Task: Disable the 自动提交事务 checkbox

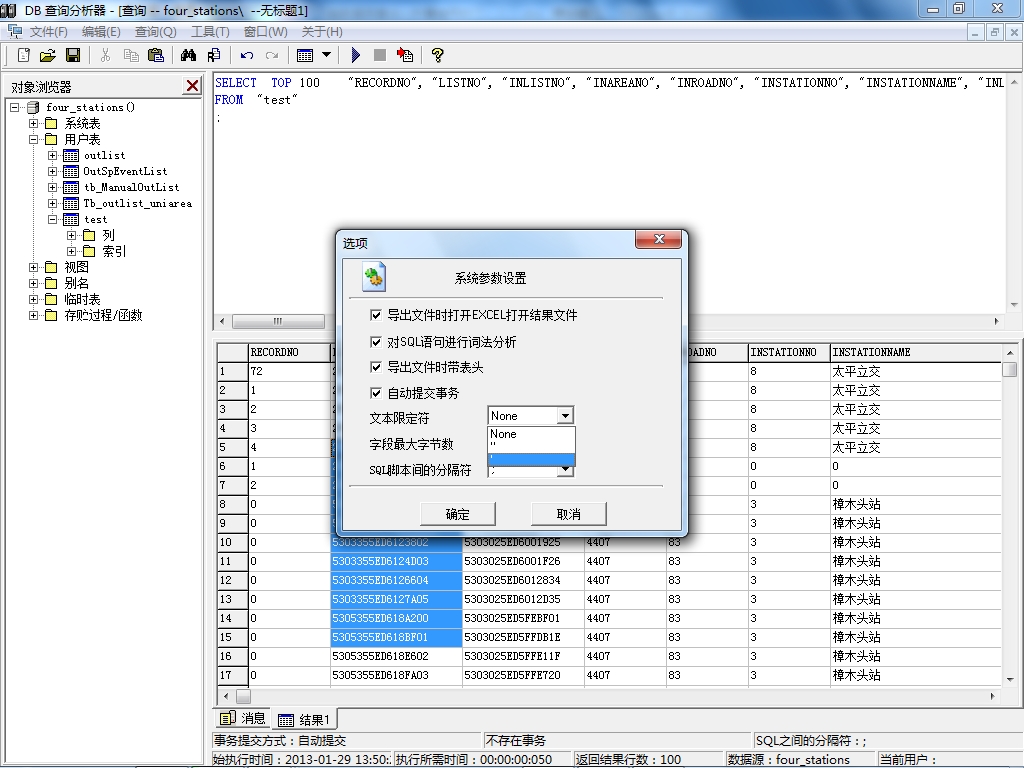Action: (376, 393)
